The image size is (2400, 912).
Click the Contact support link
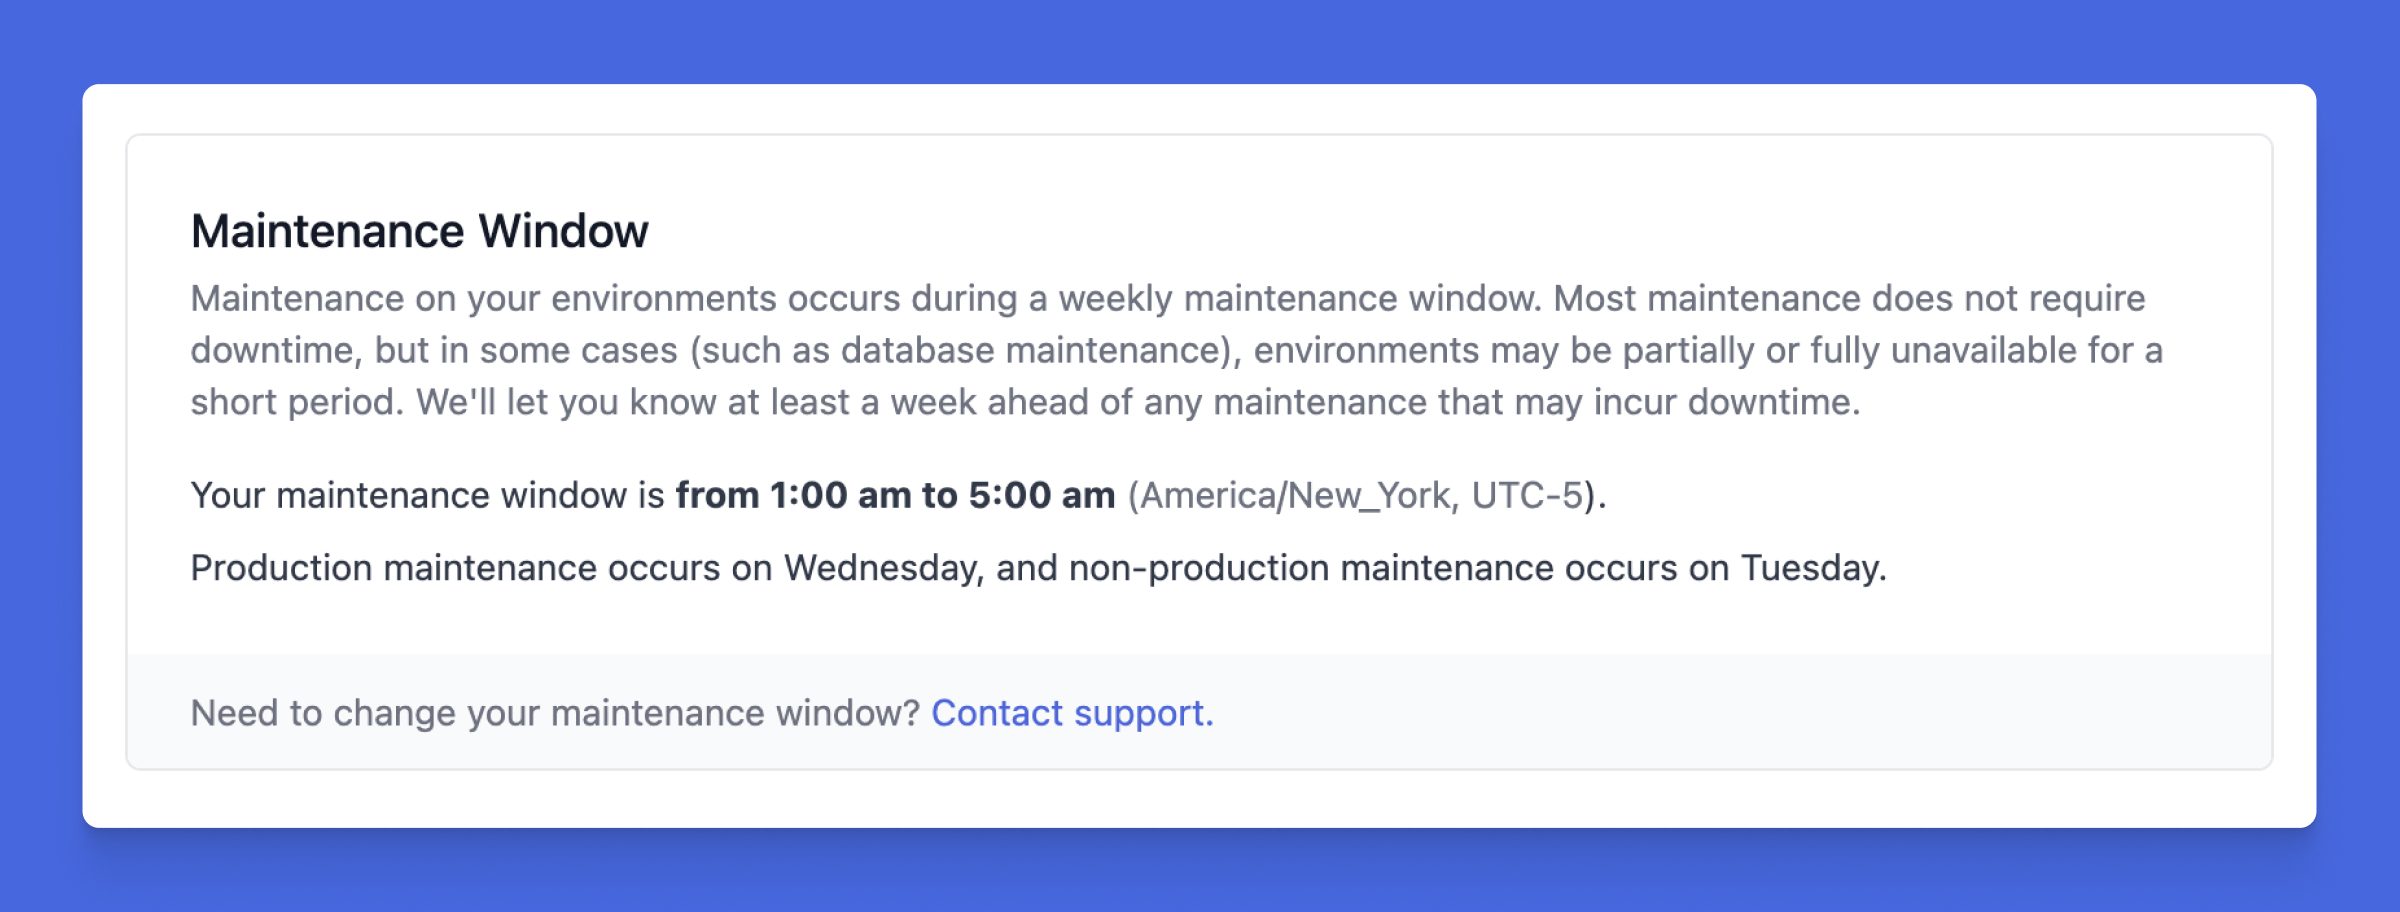[1071, 713]
